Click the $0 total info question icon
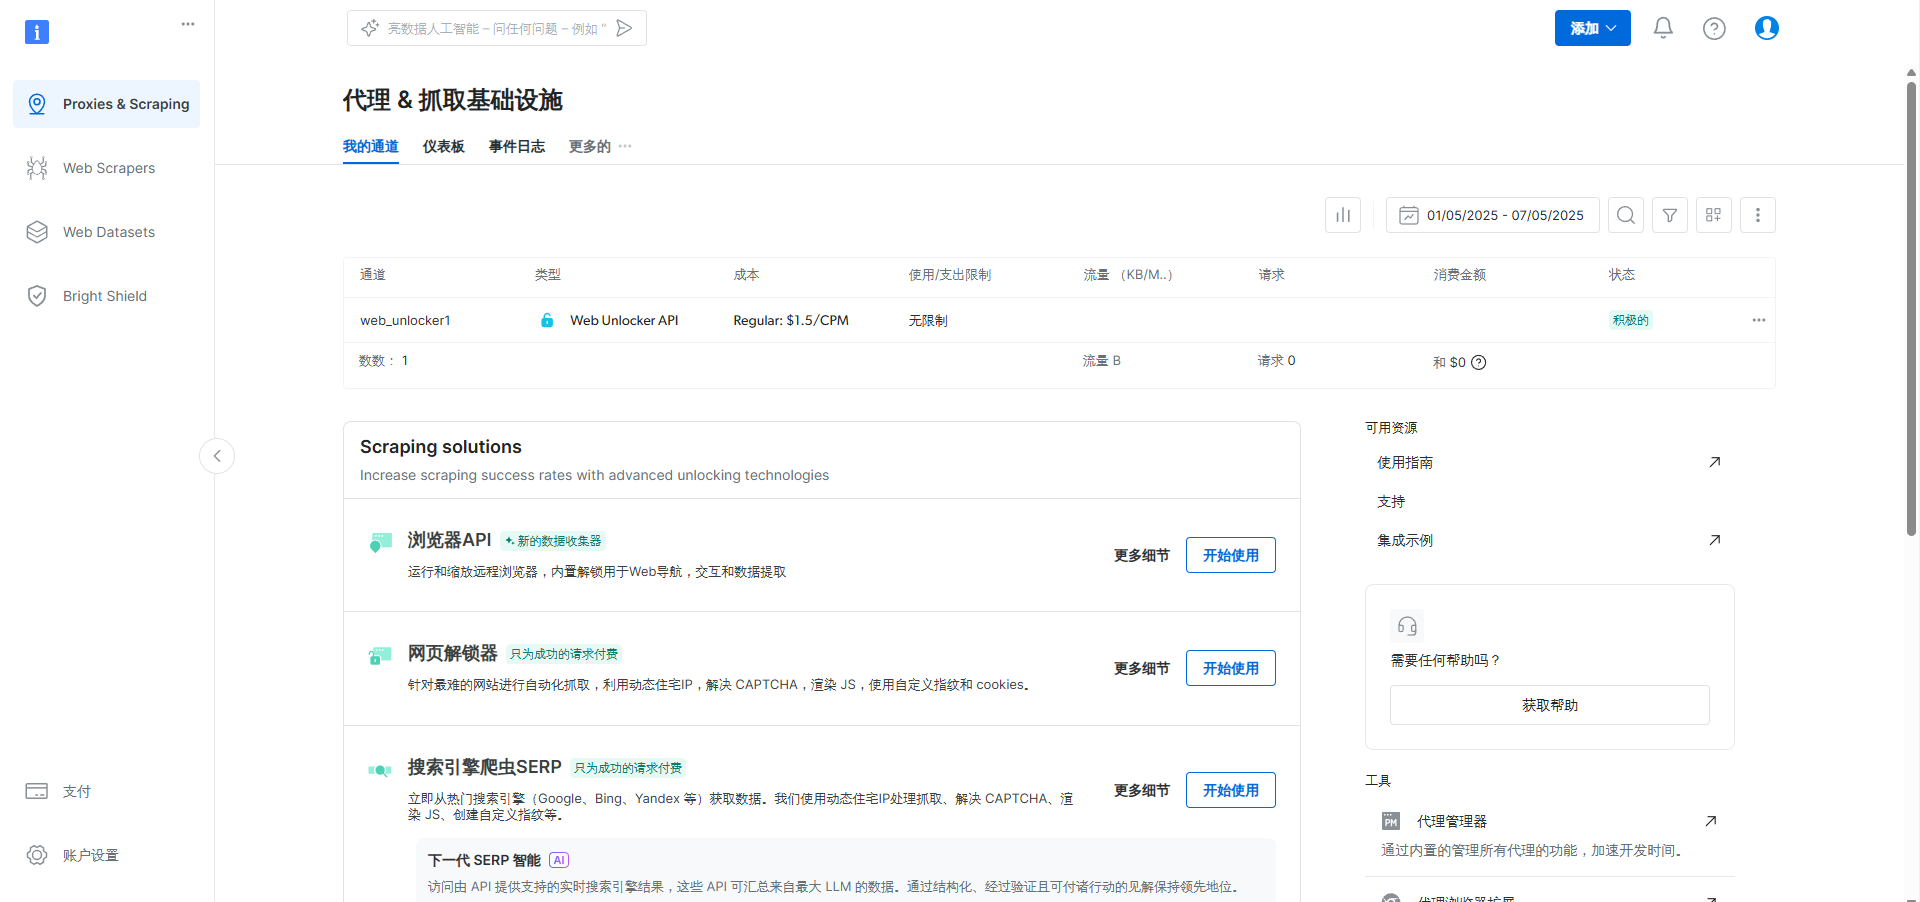1920x902 pixels. [1479, 362]
